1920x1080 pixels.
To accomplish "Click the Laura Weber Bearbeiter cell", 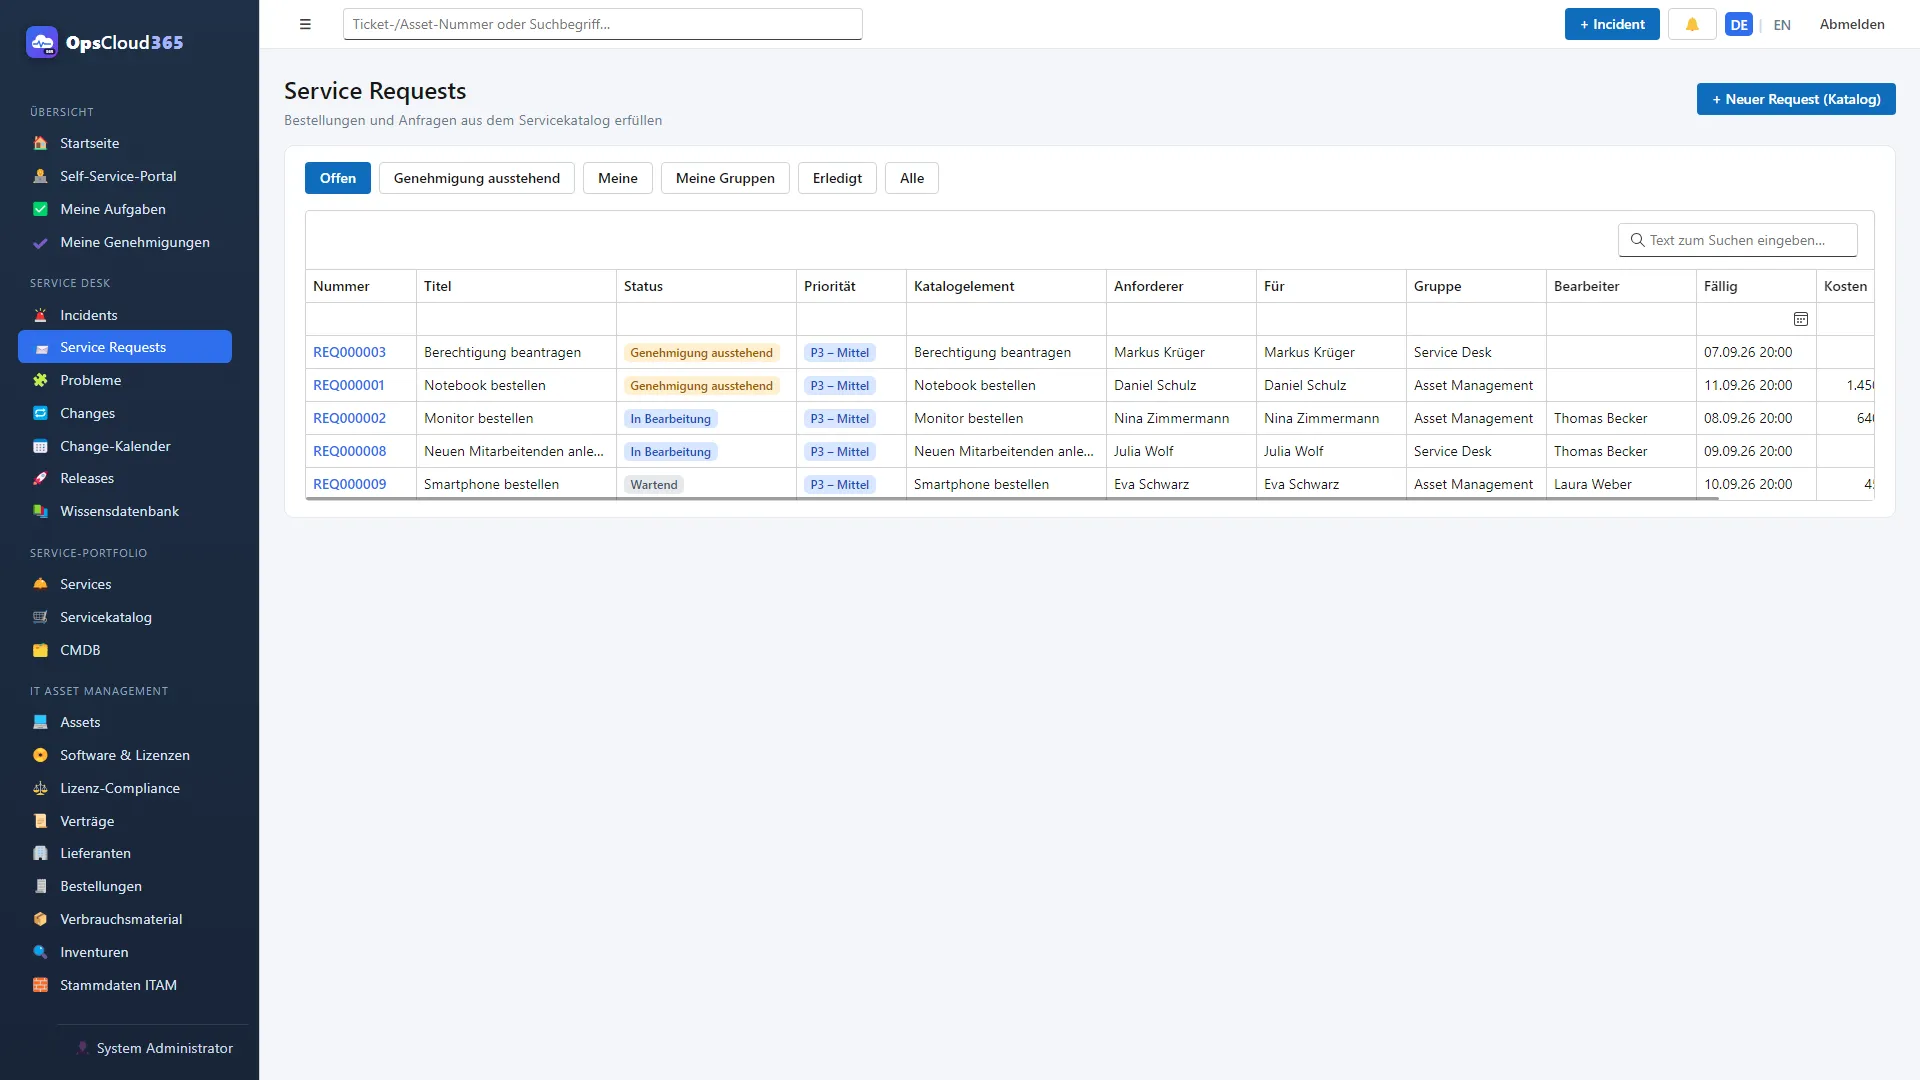I will point(1621,484).
